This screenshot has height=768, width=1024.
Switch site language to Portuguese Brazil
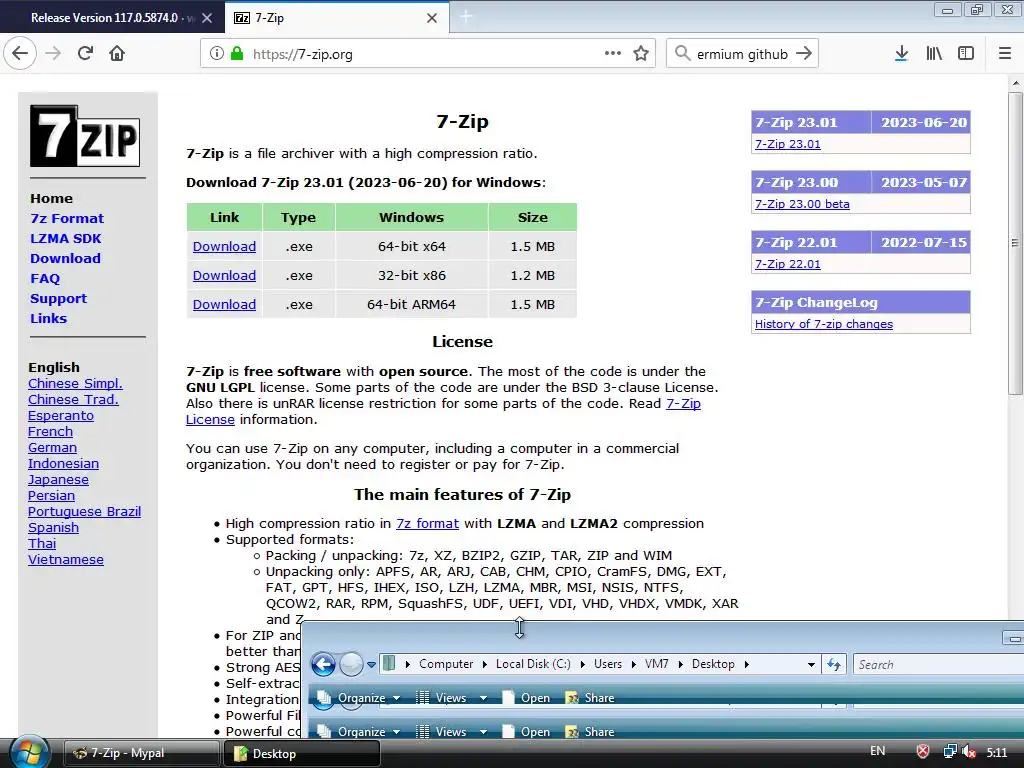[84, 512]
